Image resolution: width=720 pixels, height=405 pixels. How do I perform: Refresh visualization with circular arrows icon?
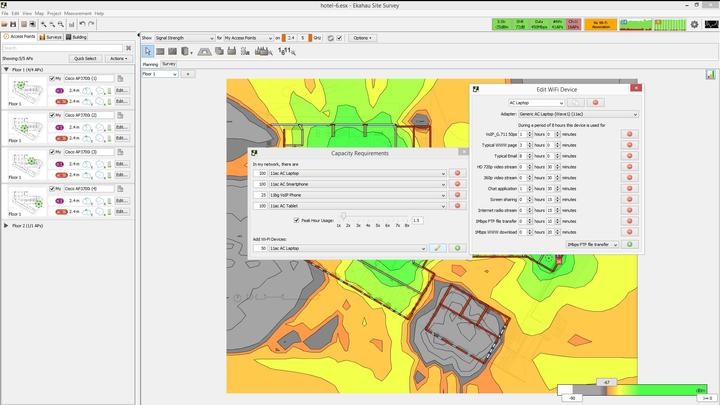coord(331,38)
